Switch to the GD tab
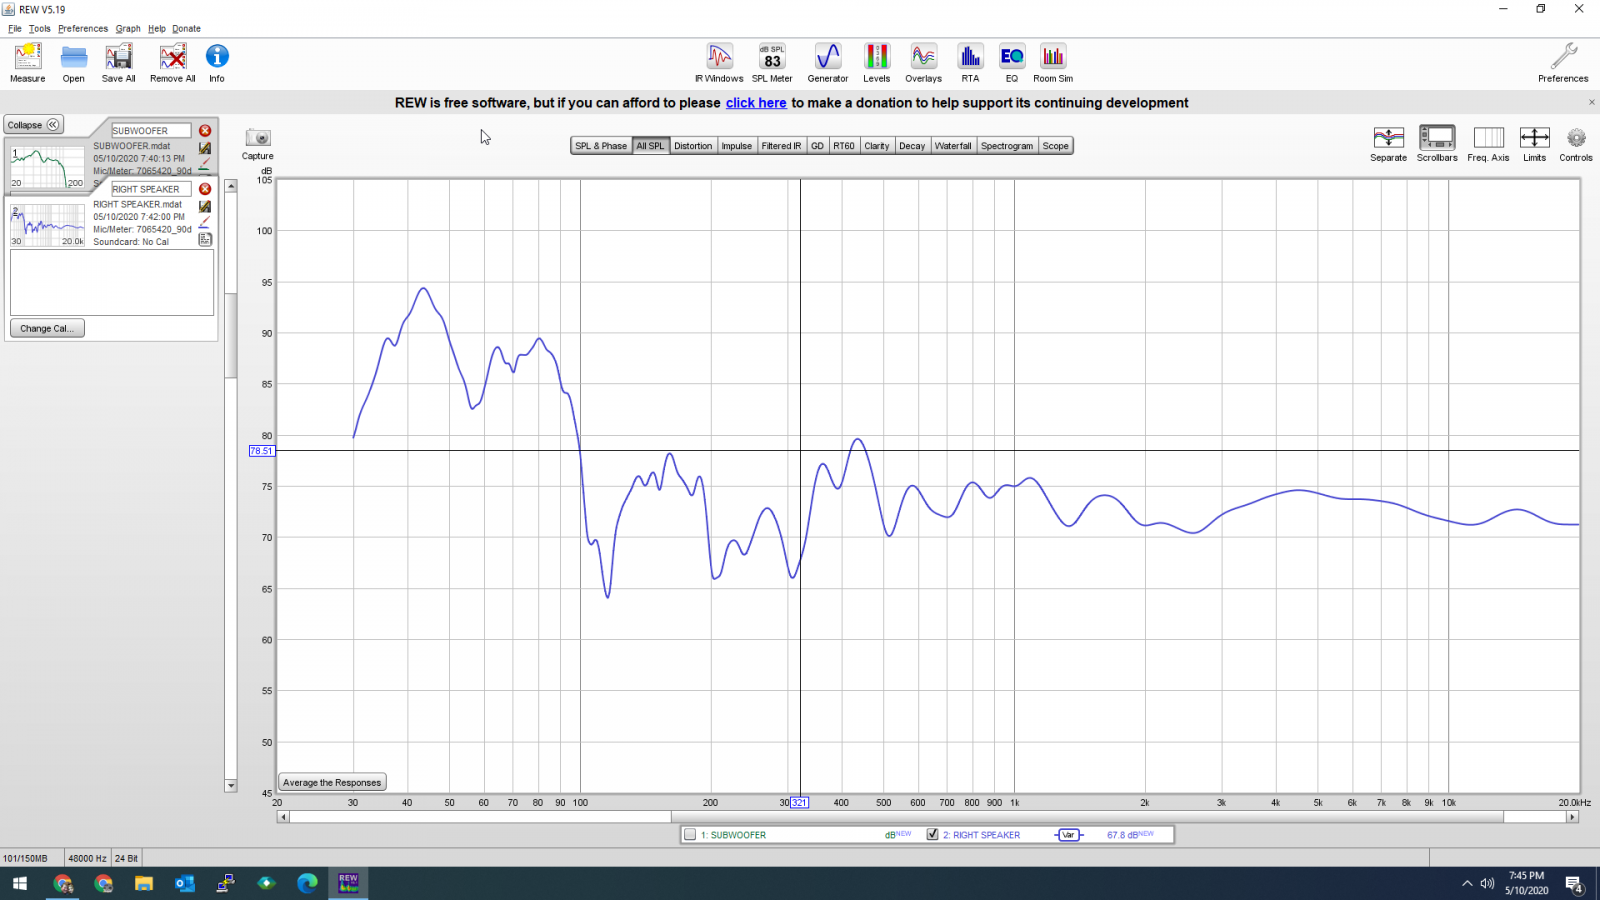1600x900 pixels. [817, 146]
